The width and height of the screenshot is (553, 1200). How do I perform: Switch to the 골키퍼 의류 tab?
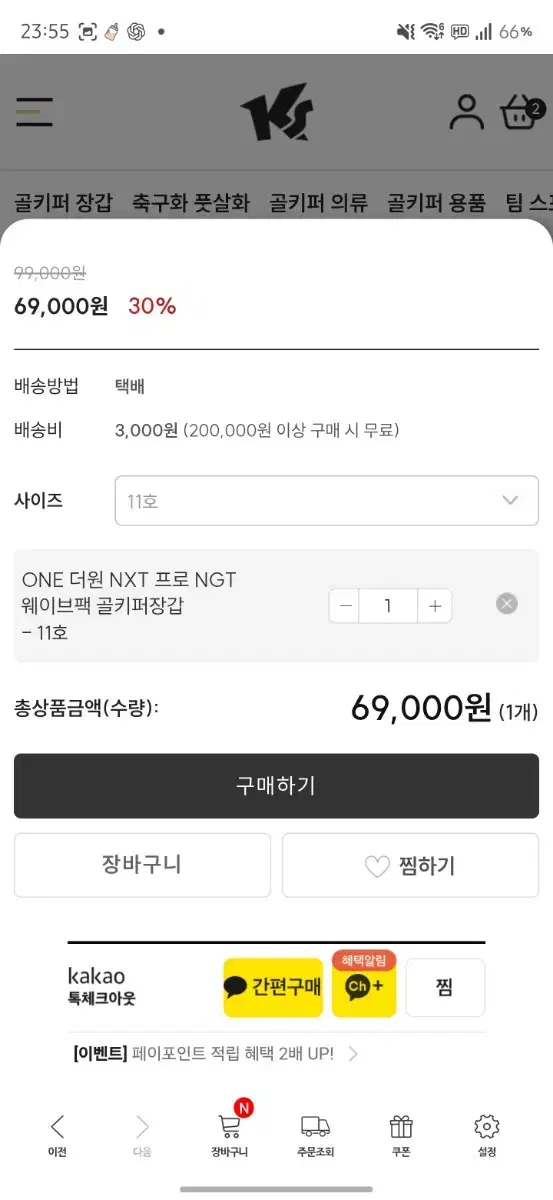point(319,203)
